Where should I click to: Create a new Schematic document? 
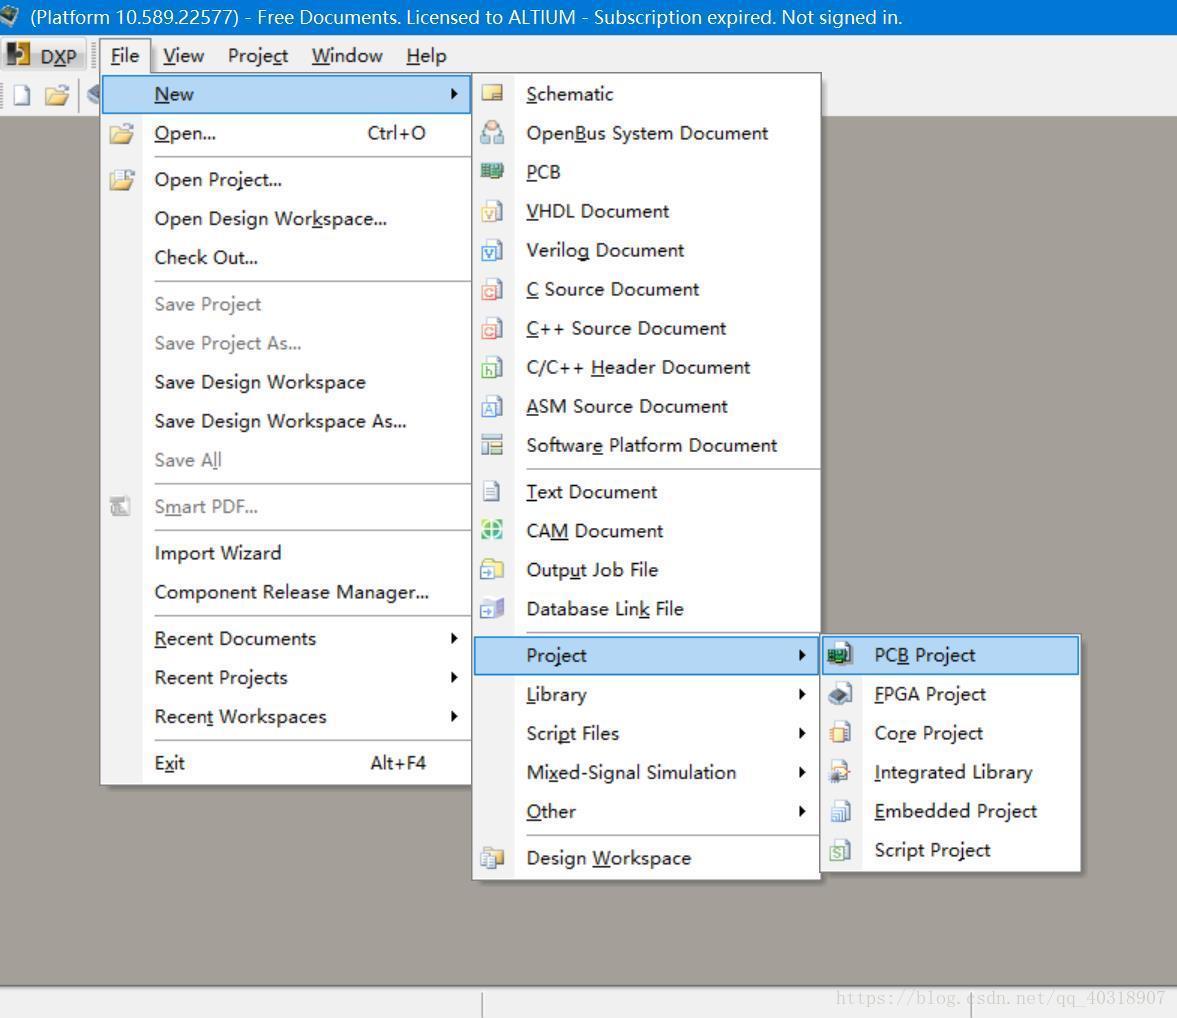tap(647, 94)
